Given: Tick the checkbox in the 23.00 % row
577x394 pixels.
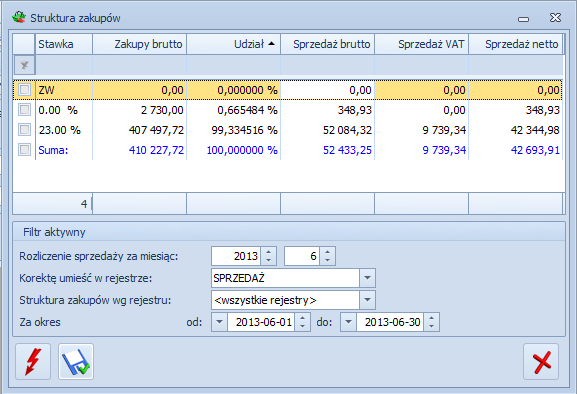Looking at the screenshot, I should tap(25, 129).
